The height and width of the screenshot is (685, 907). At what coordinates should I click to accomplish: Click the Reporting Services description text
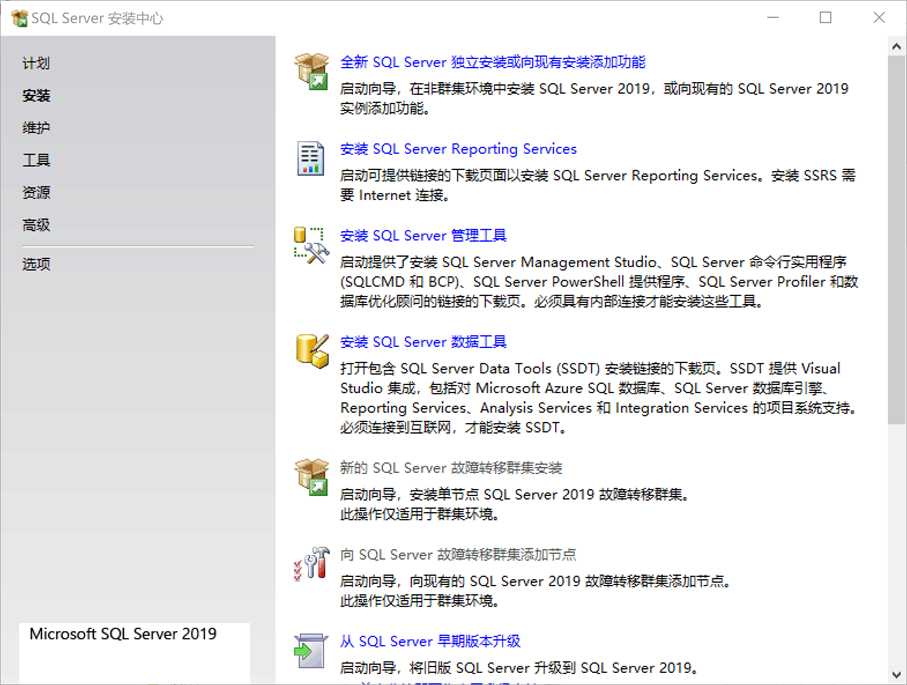(598, 185)
